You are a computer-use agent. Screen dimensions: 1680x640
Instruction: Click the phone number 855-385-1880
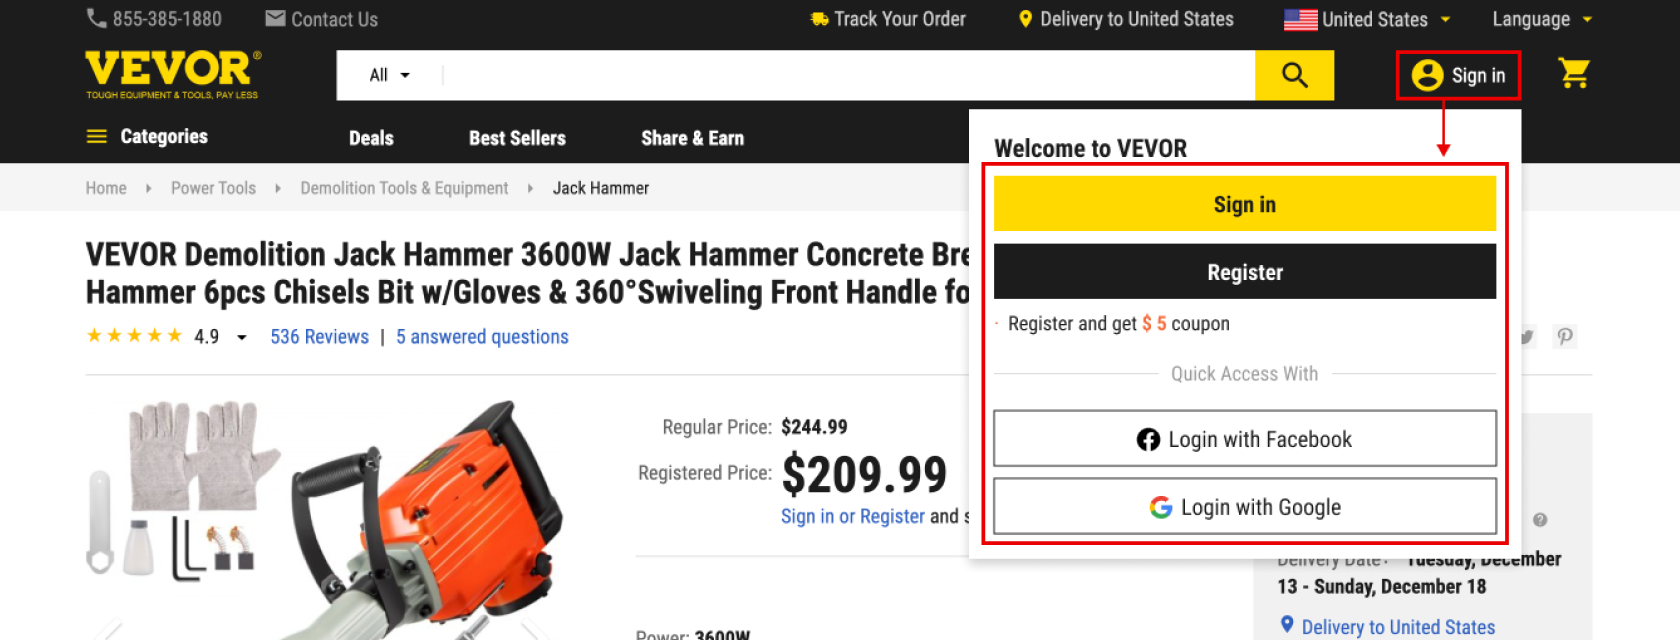154,19
